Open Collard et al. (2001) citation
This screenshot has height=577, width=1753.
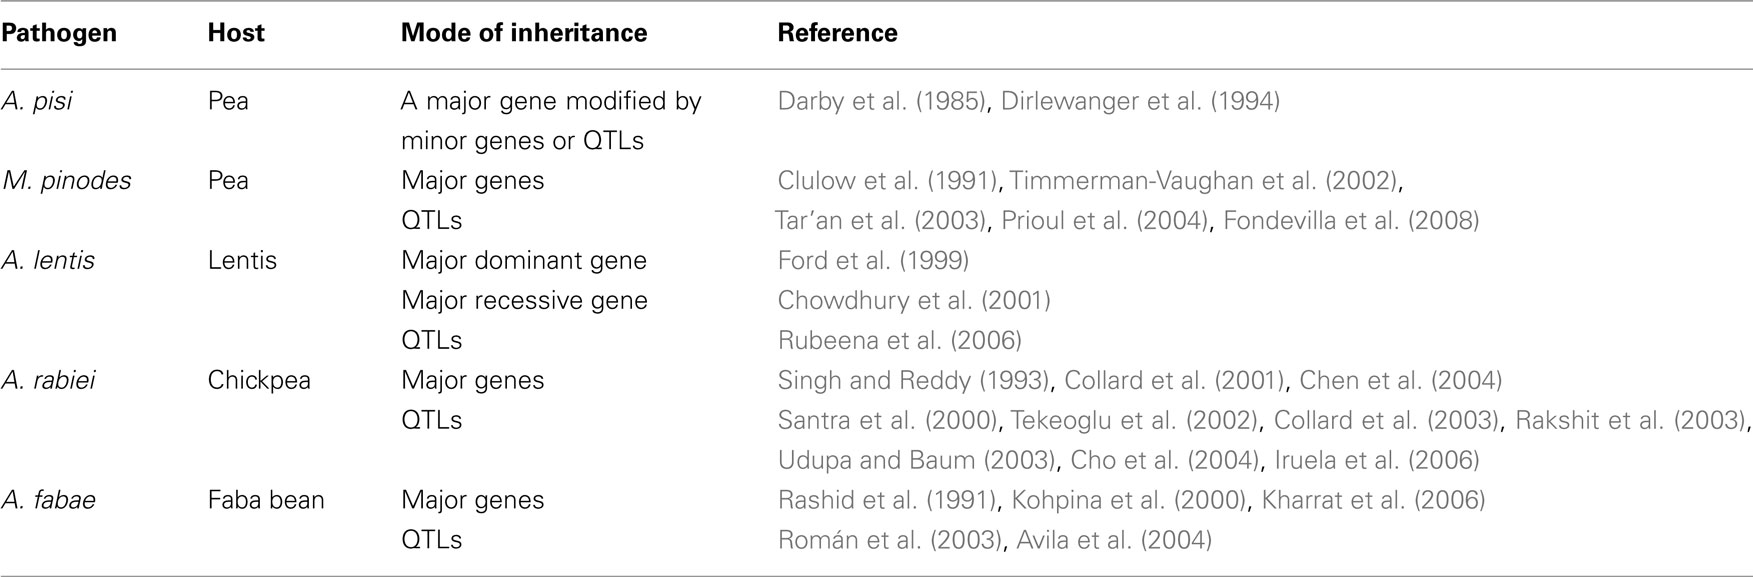coord(1174,381)
